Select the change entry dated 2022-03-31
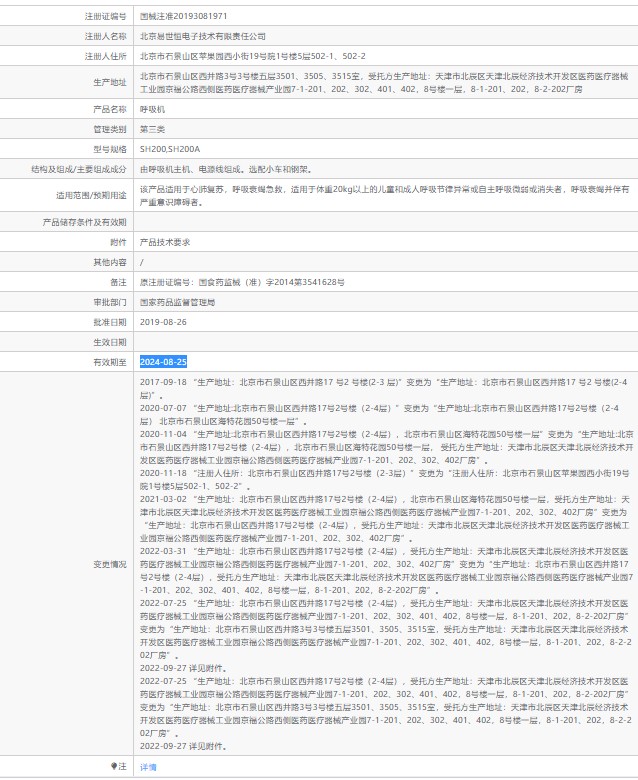 (x=386, y=571)
